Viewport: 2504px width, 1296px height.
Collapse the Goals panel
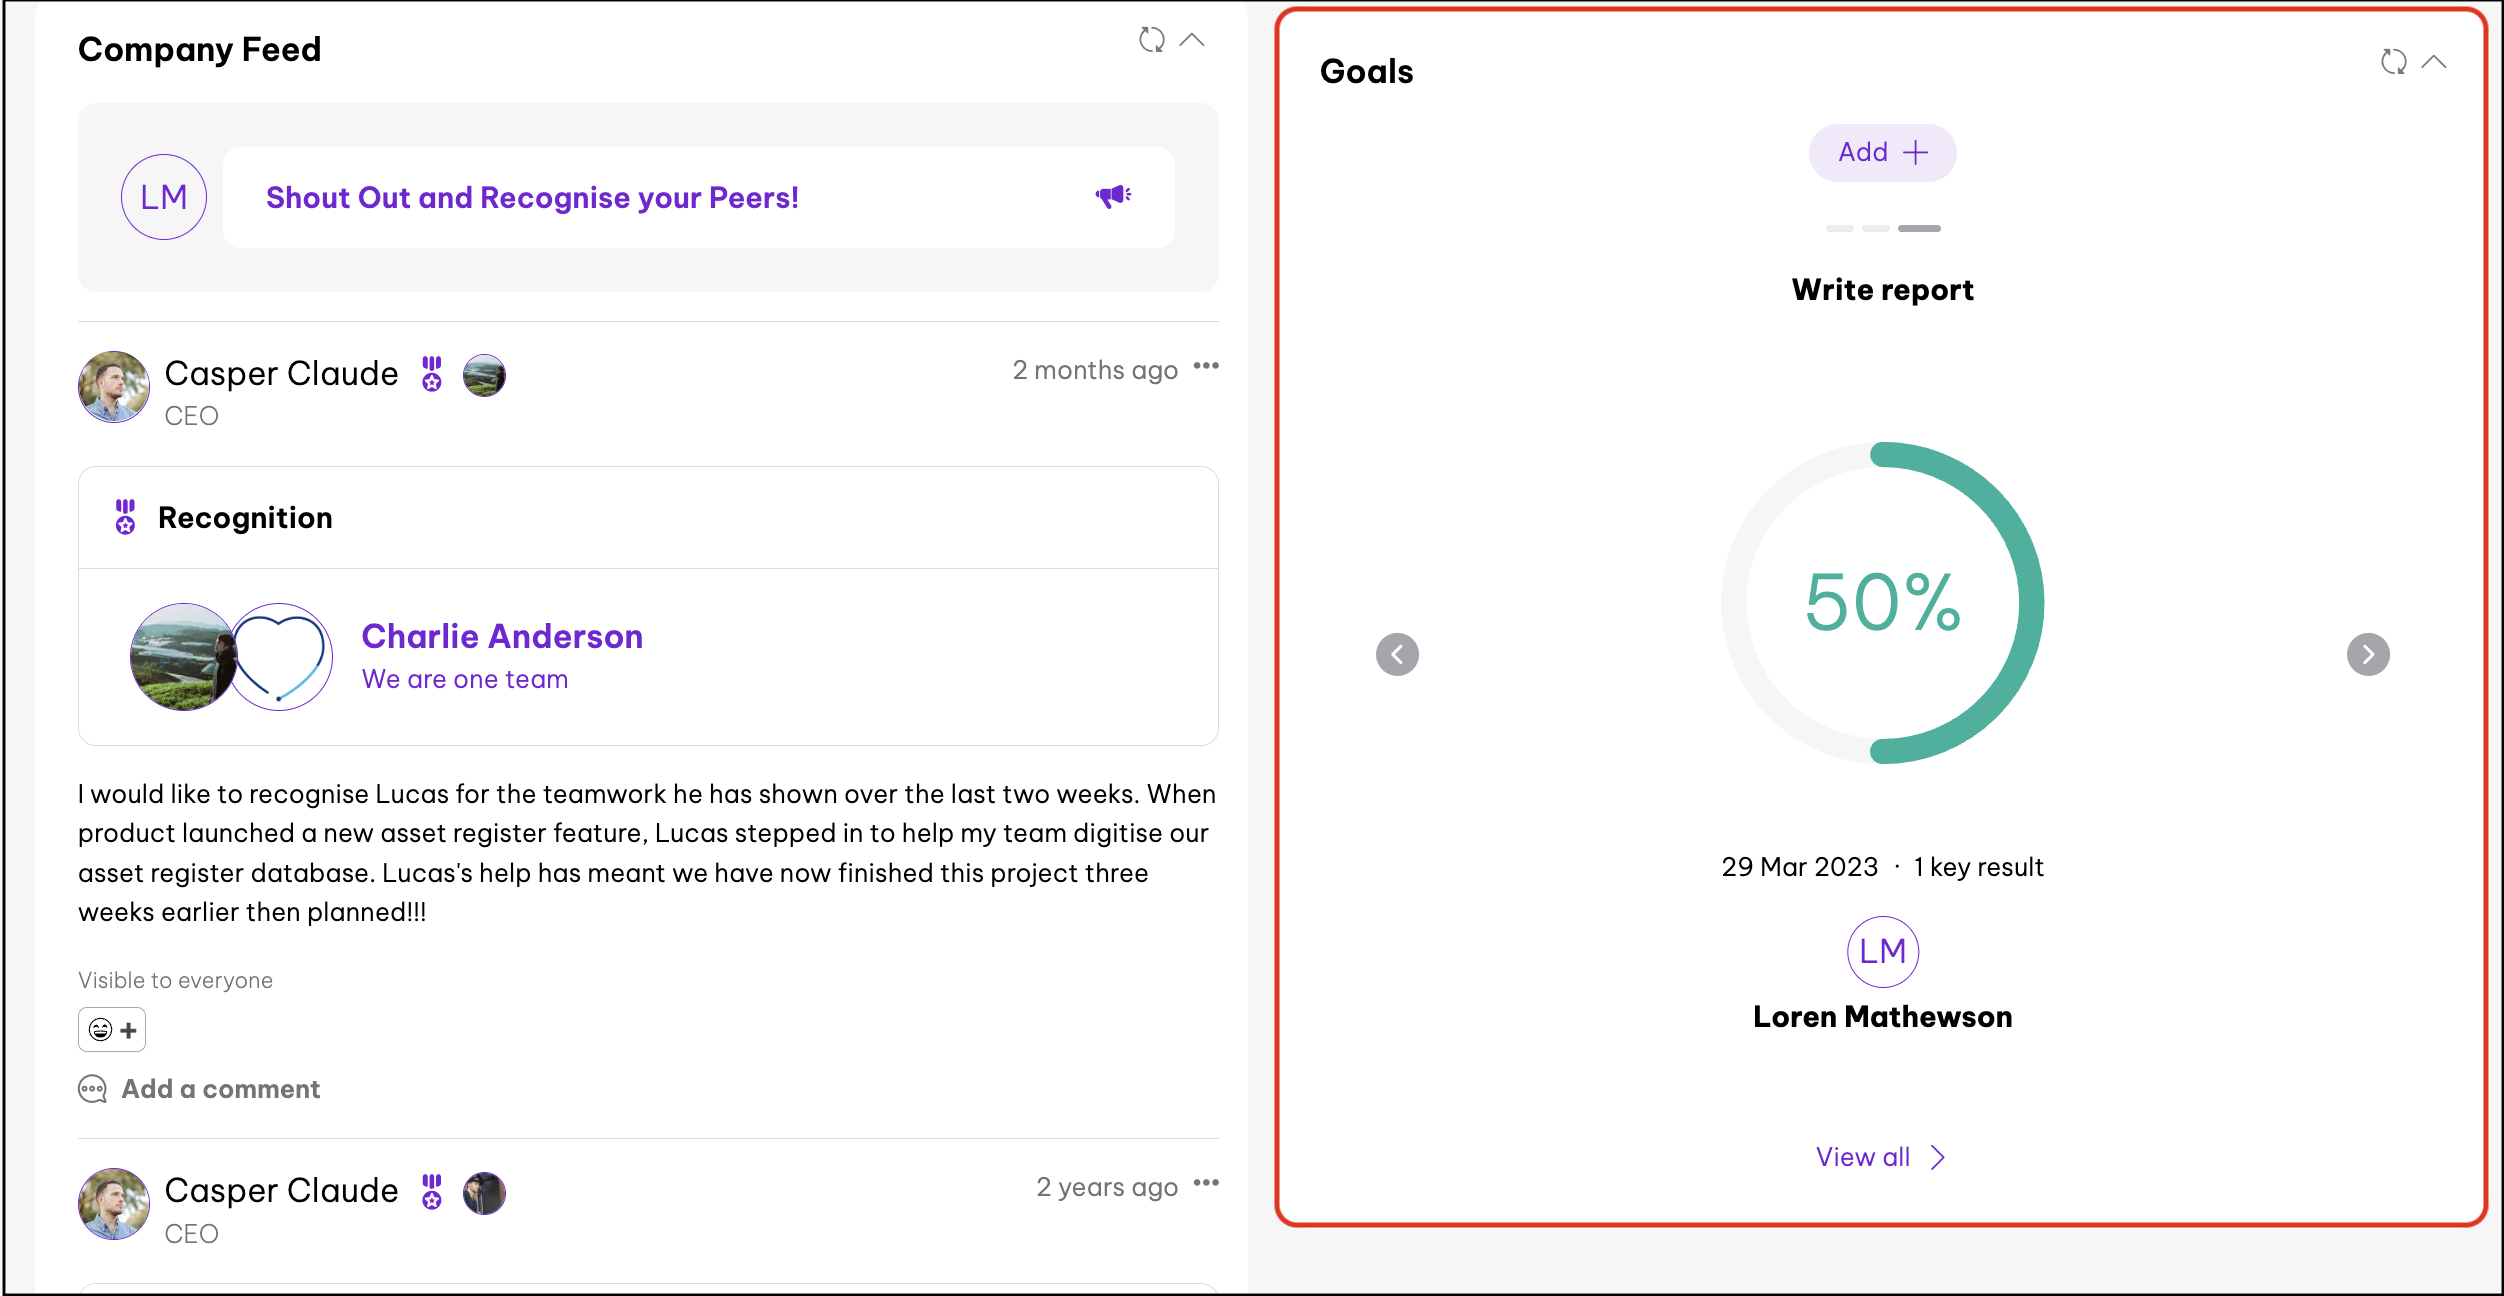pyautogui.click(x=2434, y=62)
